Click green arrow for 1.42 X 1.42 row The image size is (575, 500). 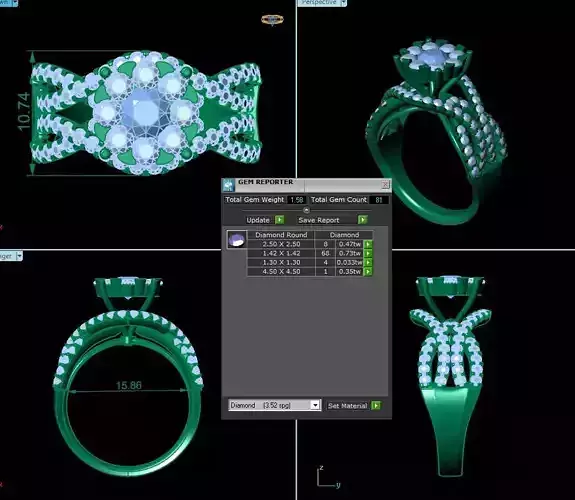(368, 253)
